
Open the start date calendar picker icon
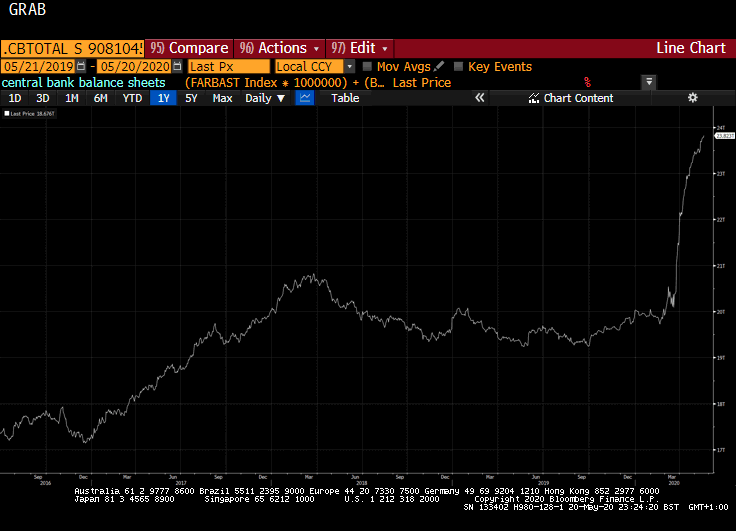point(81,66)
